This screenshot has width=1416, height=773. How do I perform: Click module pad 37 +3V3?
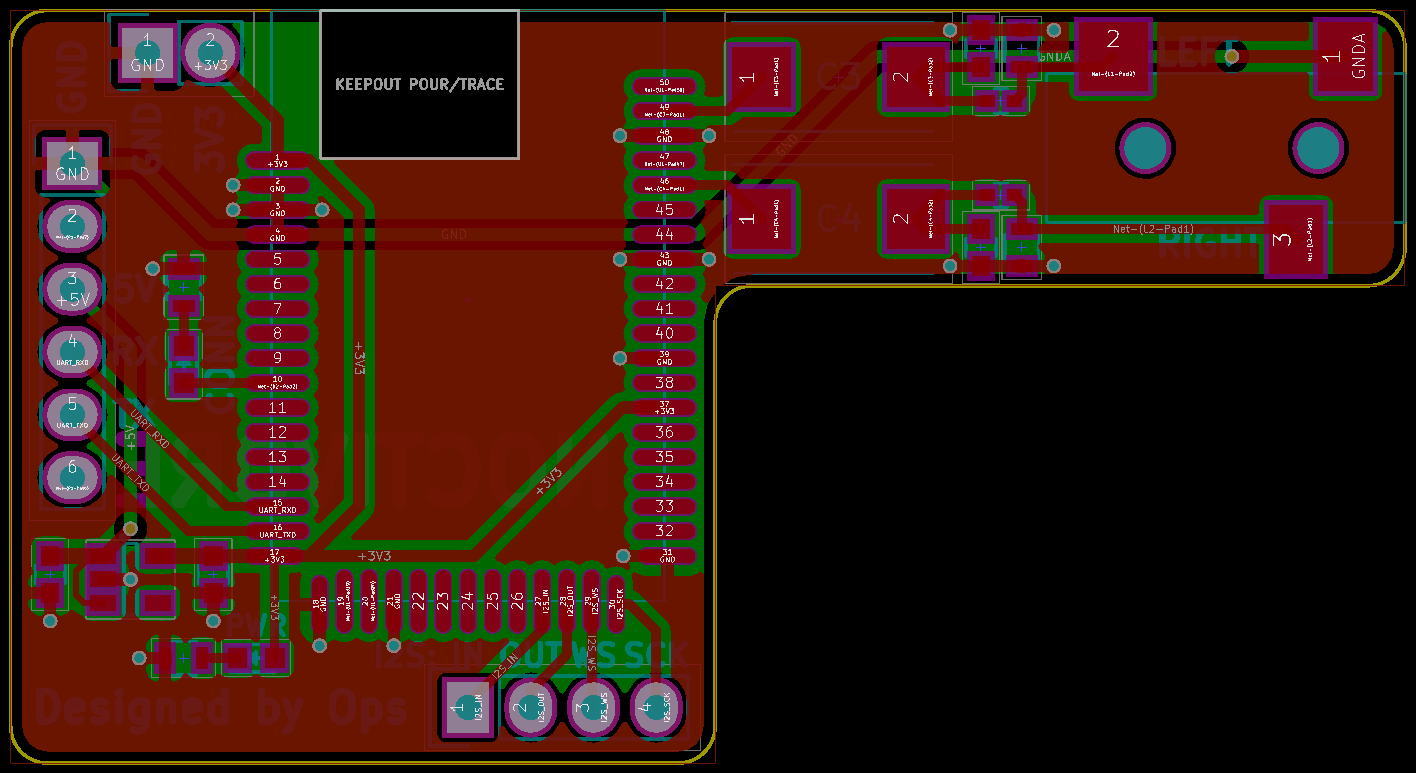point(664,407)
